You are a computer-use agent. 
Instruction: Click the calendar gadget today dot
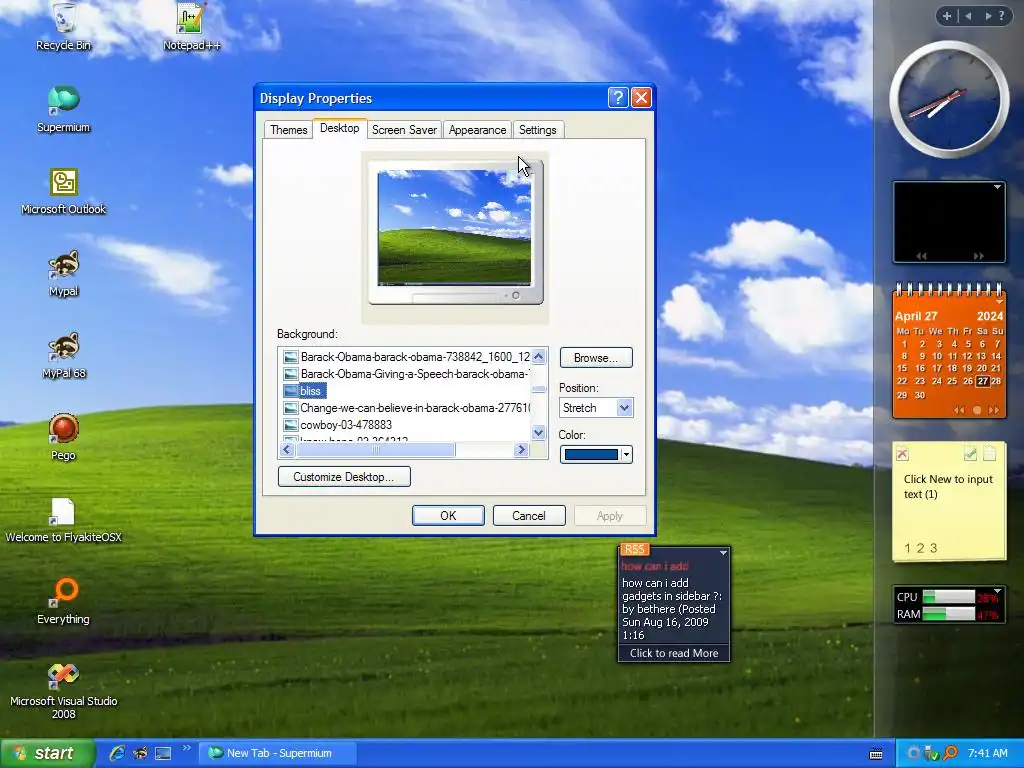click(x=977, y=410)
